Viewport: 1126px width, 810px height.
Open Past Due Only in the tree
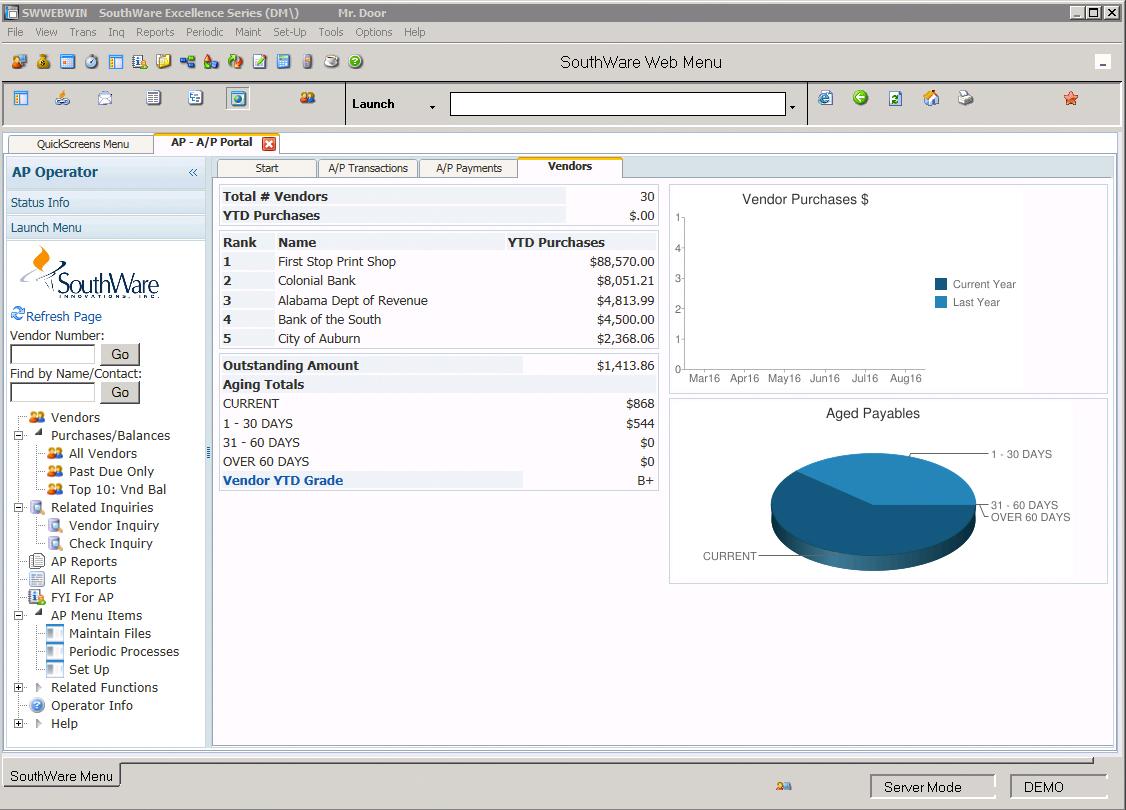point(111,471)
